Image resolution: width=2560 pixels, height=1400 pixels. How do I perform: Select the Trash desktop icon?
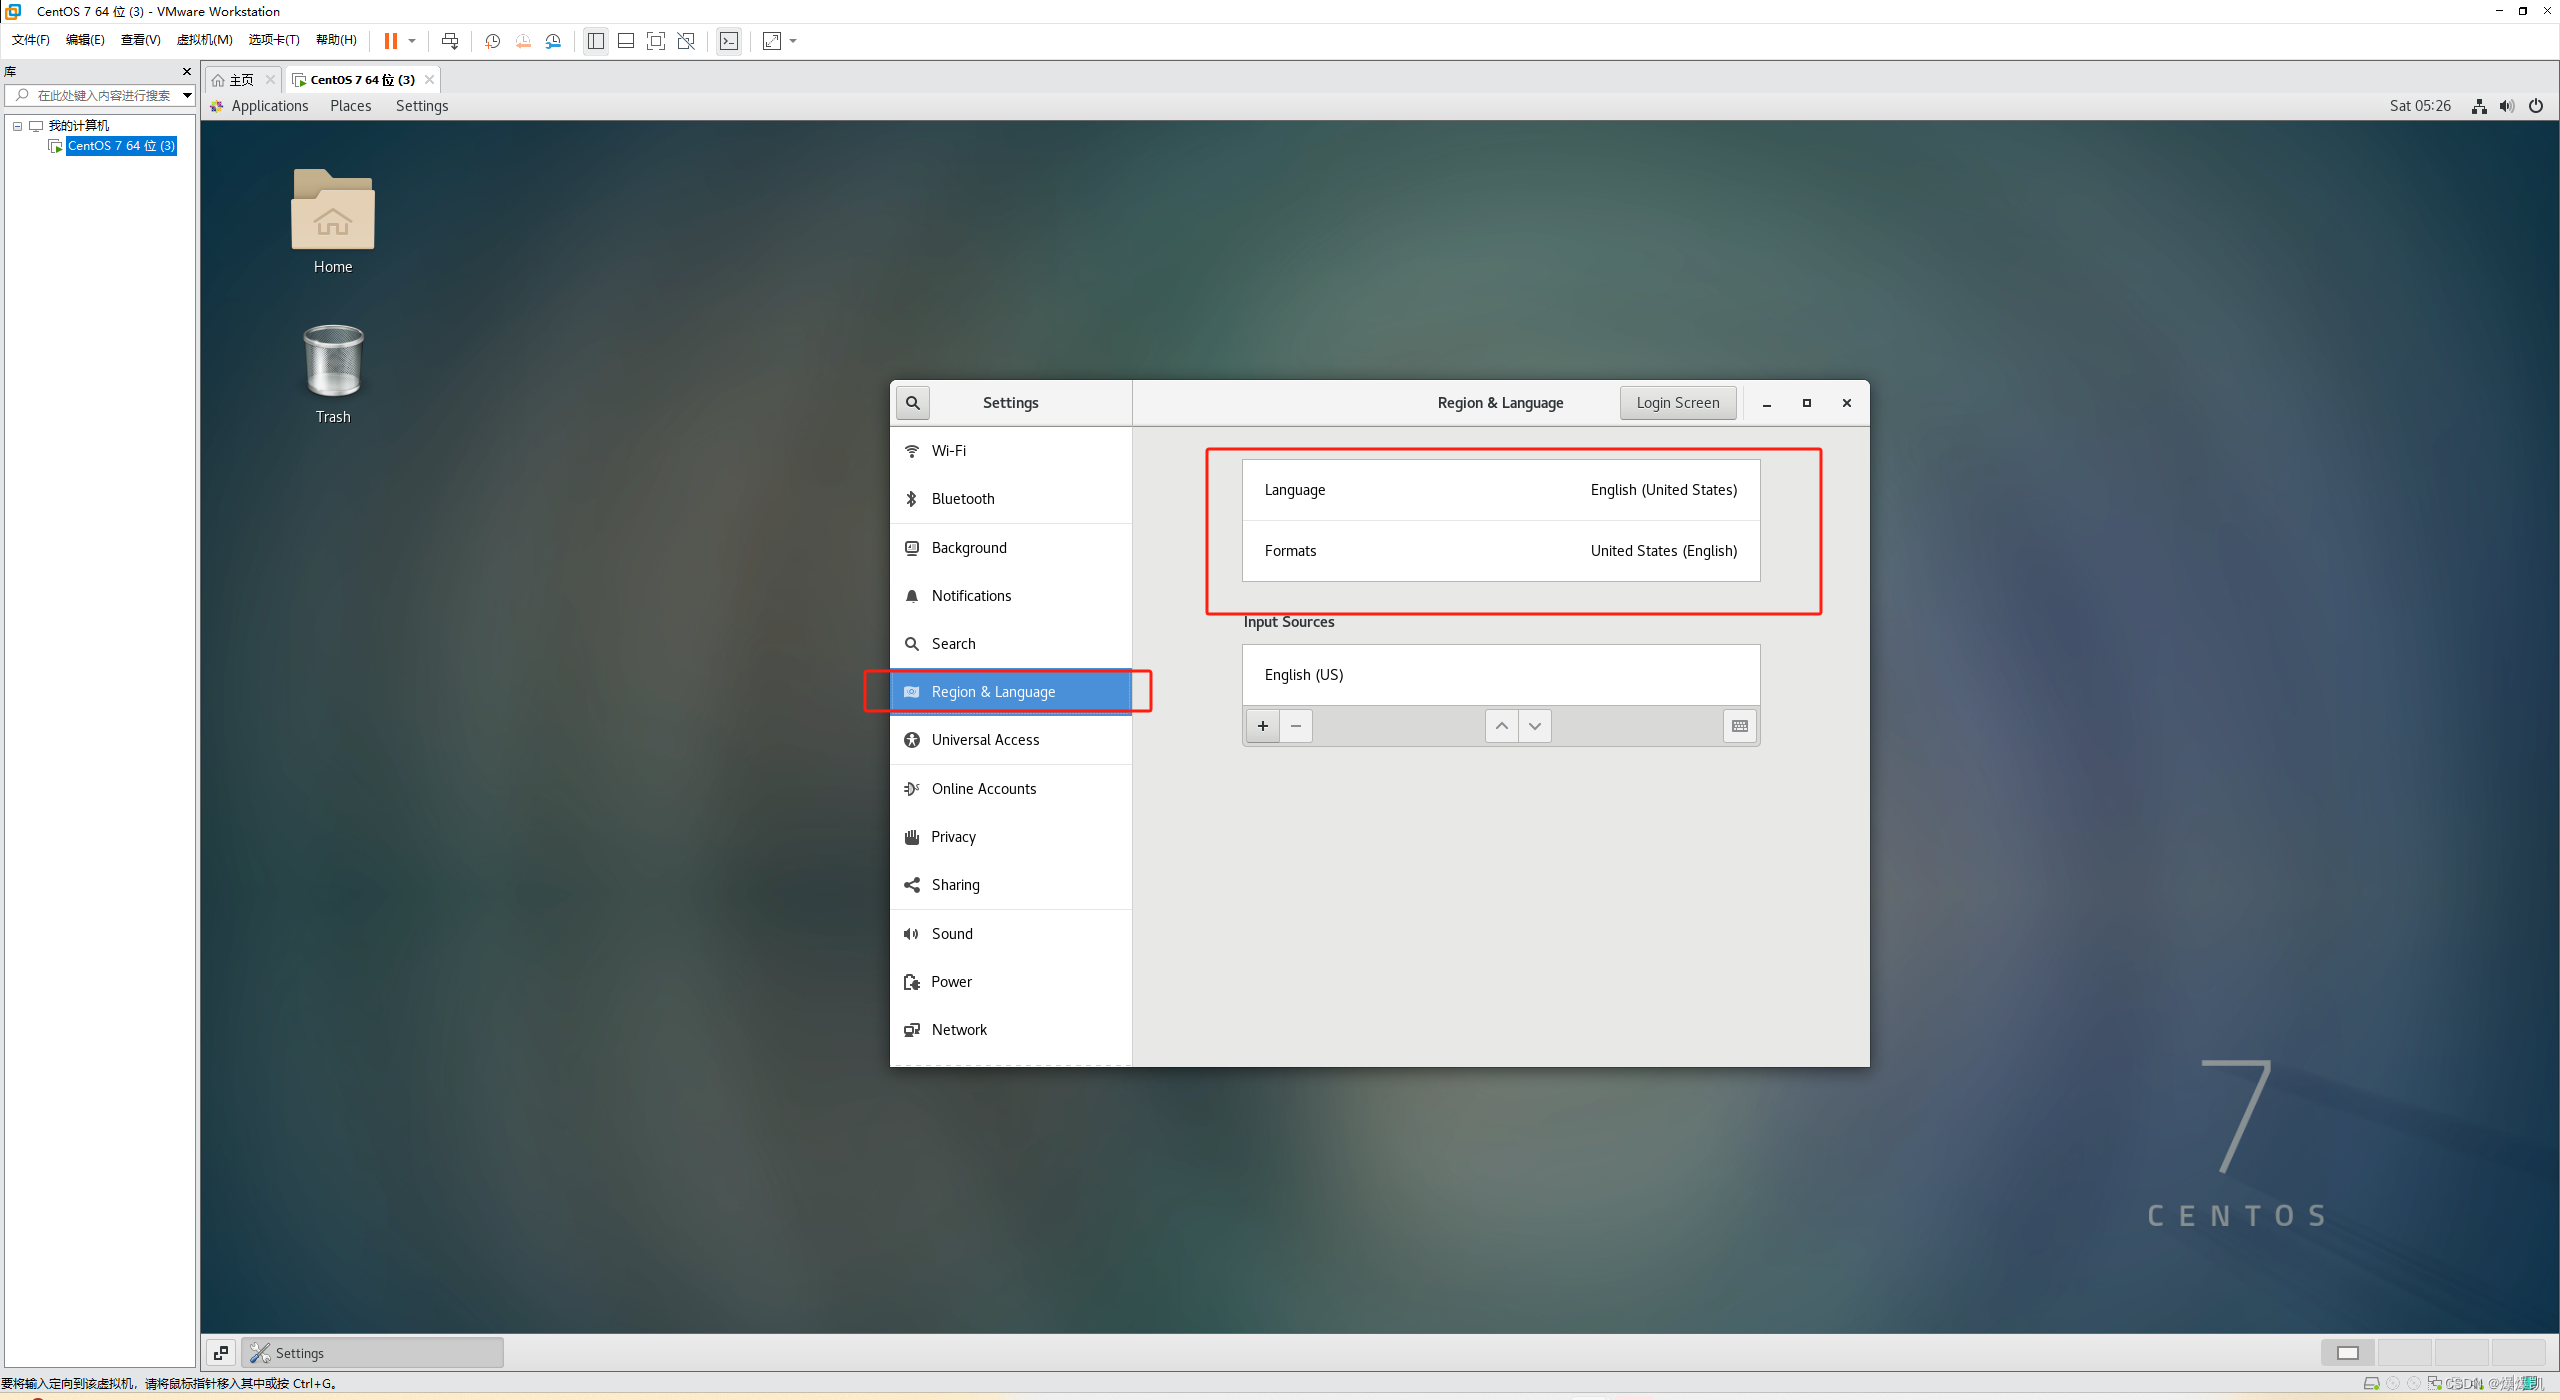pos(333,374)
